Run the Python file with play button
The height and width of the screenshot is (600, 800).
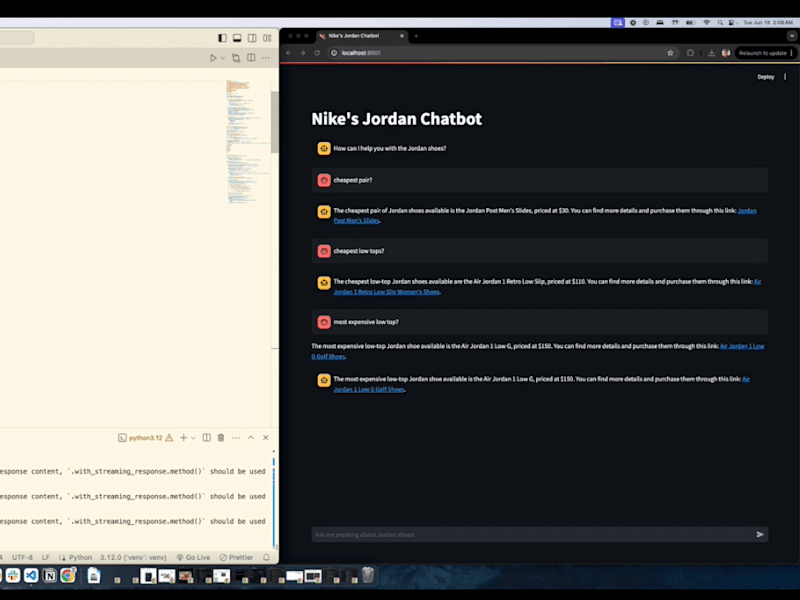point(213,58)
